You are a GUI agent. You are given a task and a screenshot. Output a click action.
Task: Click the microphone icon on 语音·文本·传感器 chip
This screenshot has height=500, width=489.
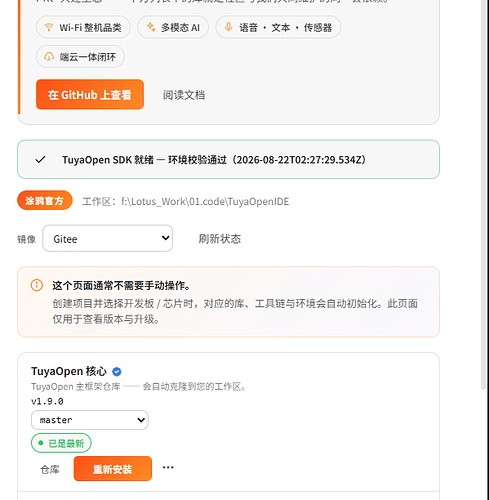(x=228, y=27)
